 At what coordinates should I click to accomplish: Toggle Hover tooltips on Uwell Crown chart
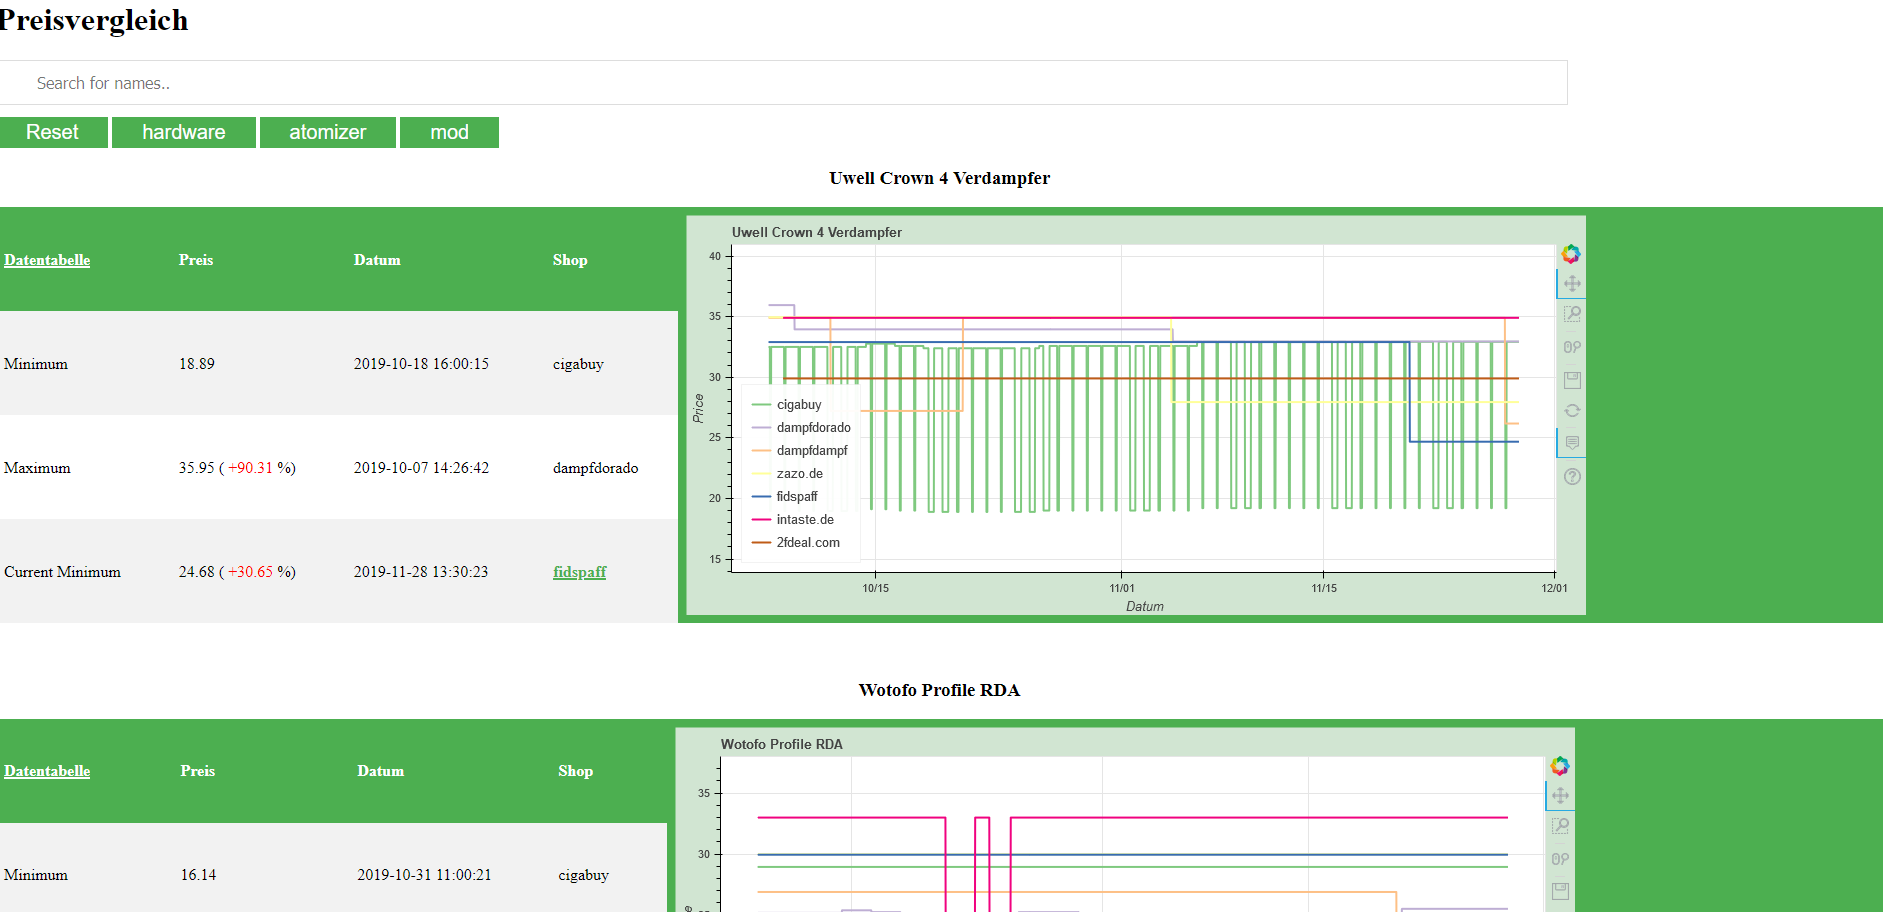tap(1572, 443)
